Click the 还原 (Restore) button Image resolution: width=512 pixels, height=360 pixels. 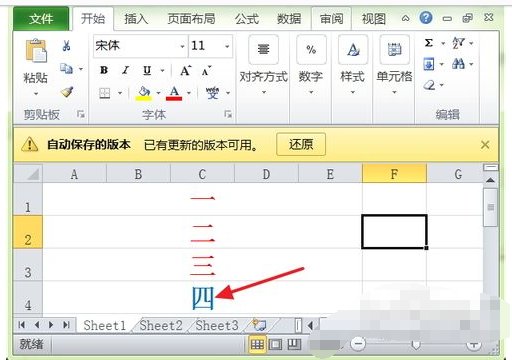[301, 144]
